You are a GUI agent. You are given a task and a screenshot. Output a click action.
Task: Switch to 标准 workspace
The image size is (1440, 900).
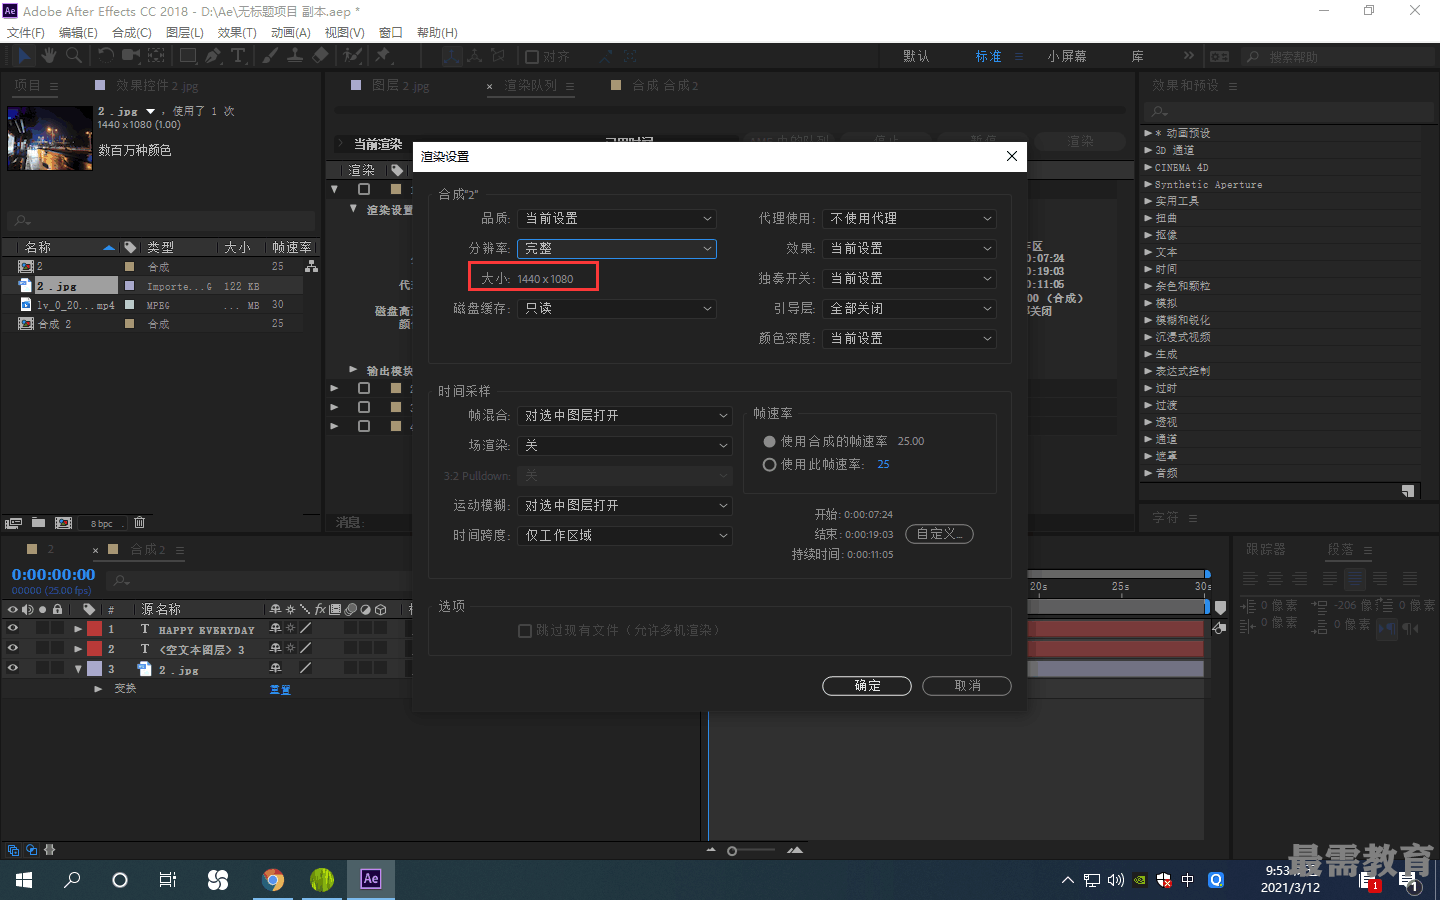click(x=989, y=57)
